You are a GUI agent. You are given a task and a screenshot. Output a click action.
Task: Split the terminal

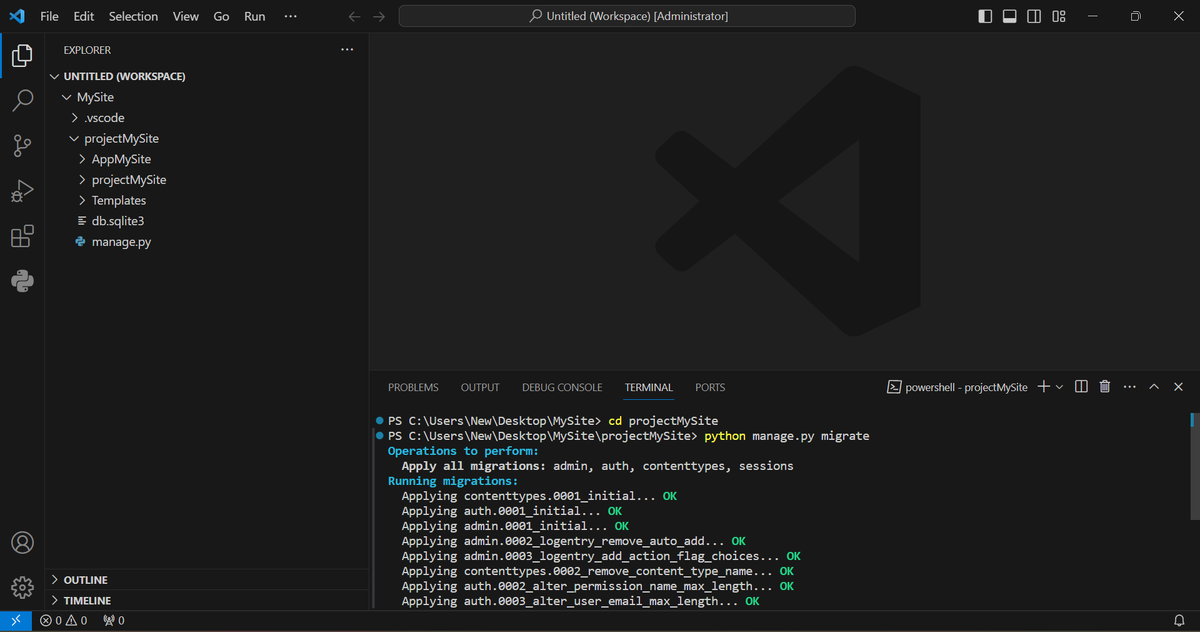[1081, 387]
